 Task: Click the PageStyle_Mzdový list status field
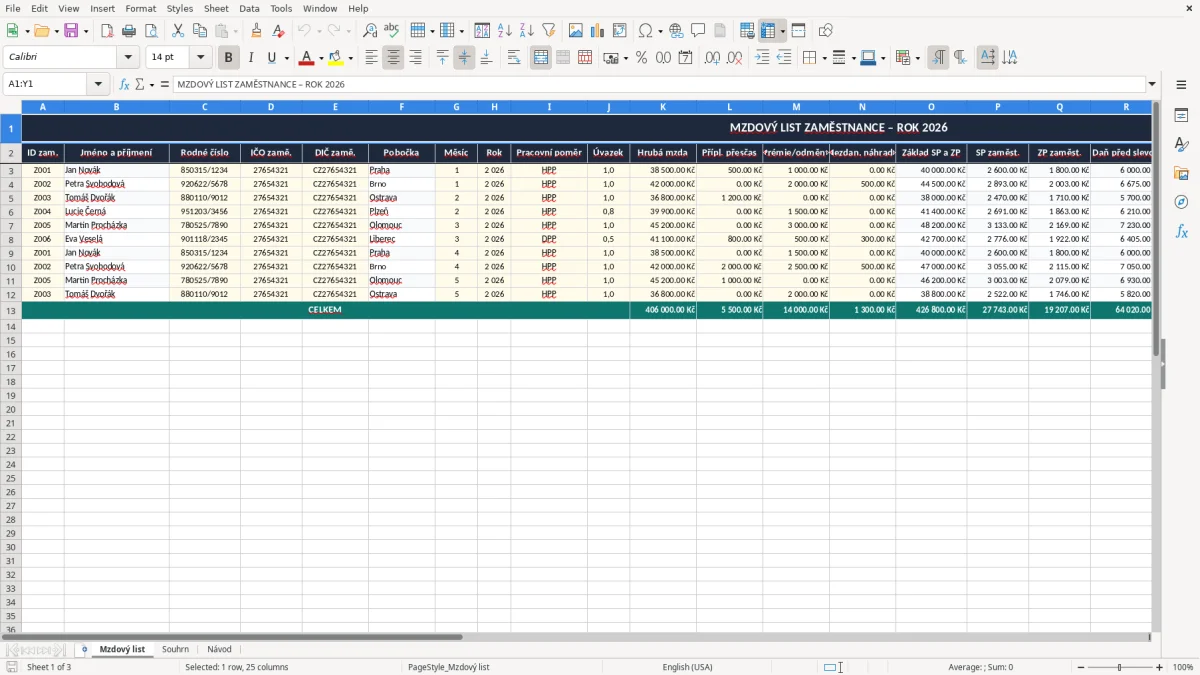(x=448, y=667)
